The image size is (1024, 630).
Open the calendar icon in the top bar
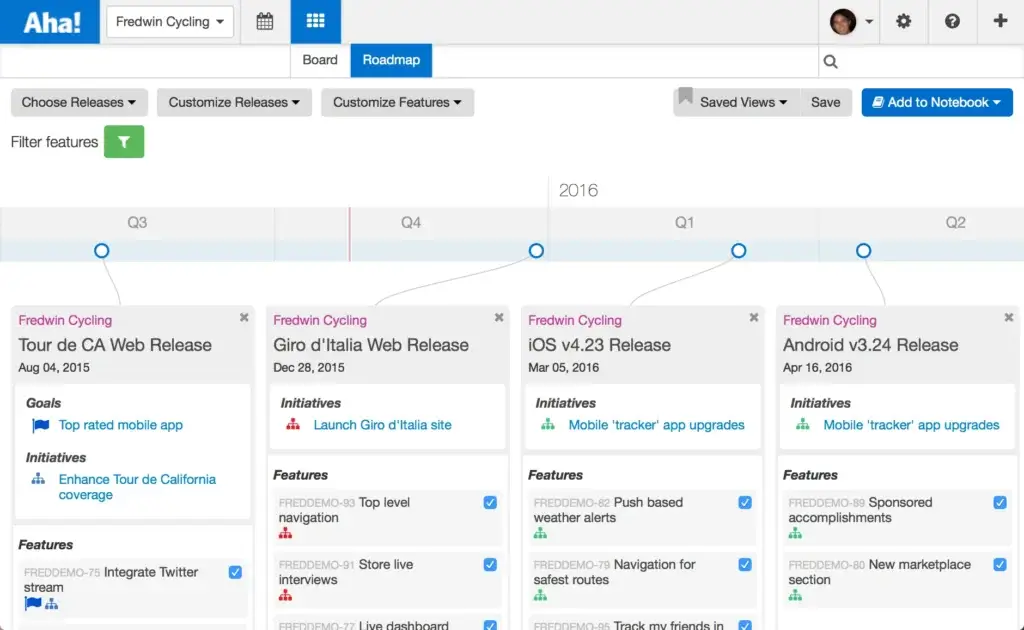click(x=264, y=20)
